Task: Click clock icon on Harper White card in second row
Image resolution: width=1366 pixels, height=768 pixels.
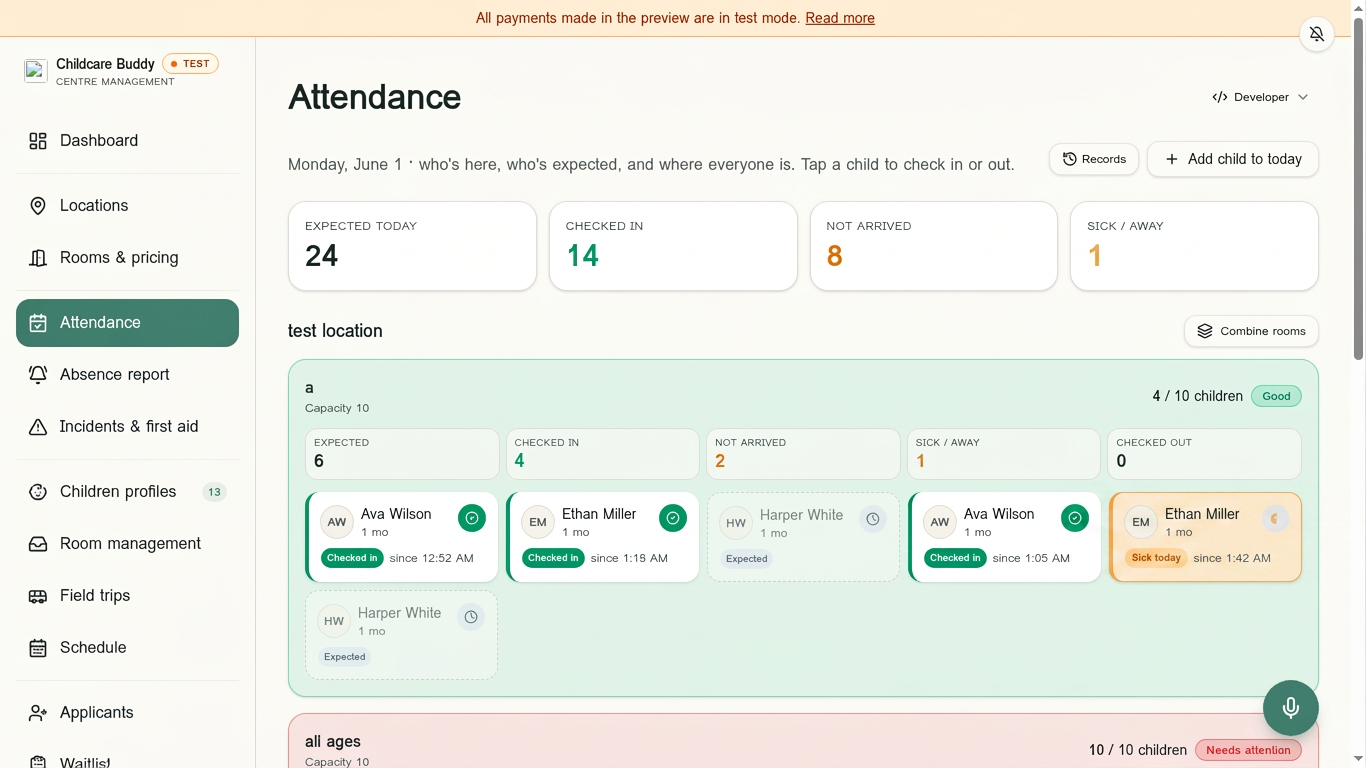Action: (x=471, y=617)
